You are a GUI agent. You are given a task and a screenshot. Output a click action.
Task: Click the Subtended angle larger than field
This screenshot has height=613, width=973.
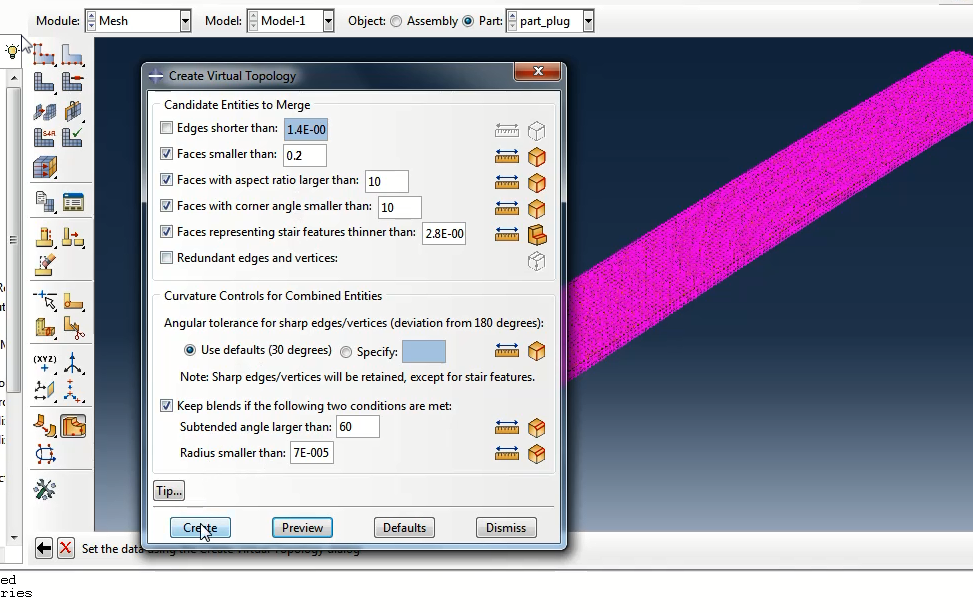point(358,427)
